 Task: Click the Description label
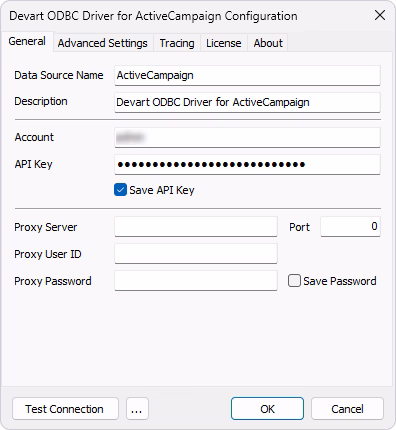[41, 101]
